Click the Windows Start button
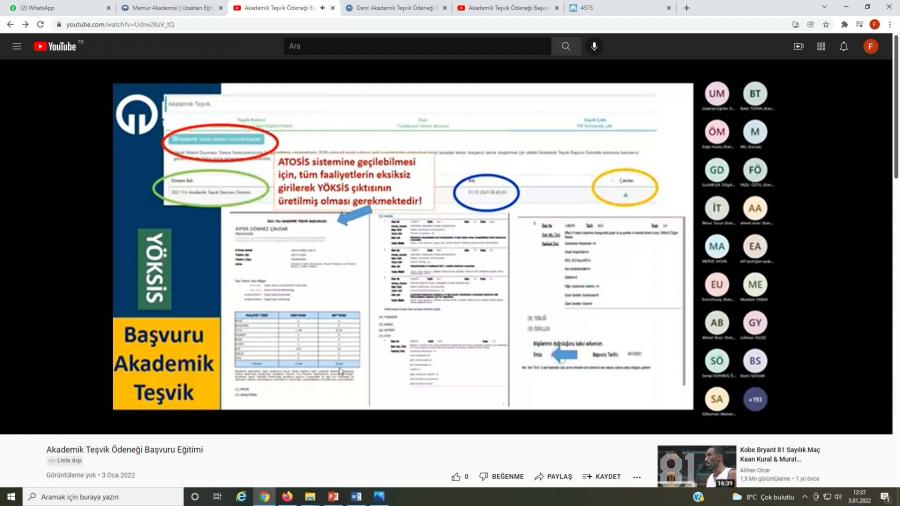The image size is (900, 506). 12,496
